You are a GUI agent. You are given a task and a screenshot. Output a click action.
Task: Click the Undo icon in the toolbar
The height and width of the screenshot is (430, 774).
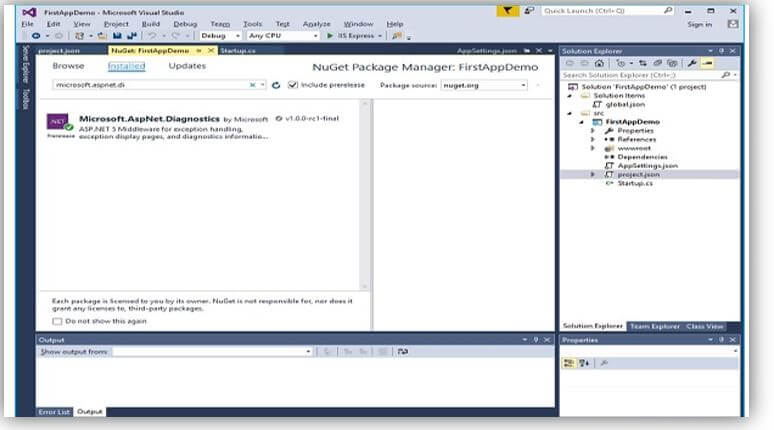click(152, 36)
